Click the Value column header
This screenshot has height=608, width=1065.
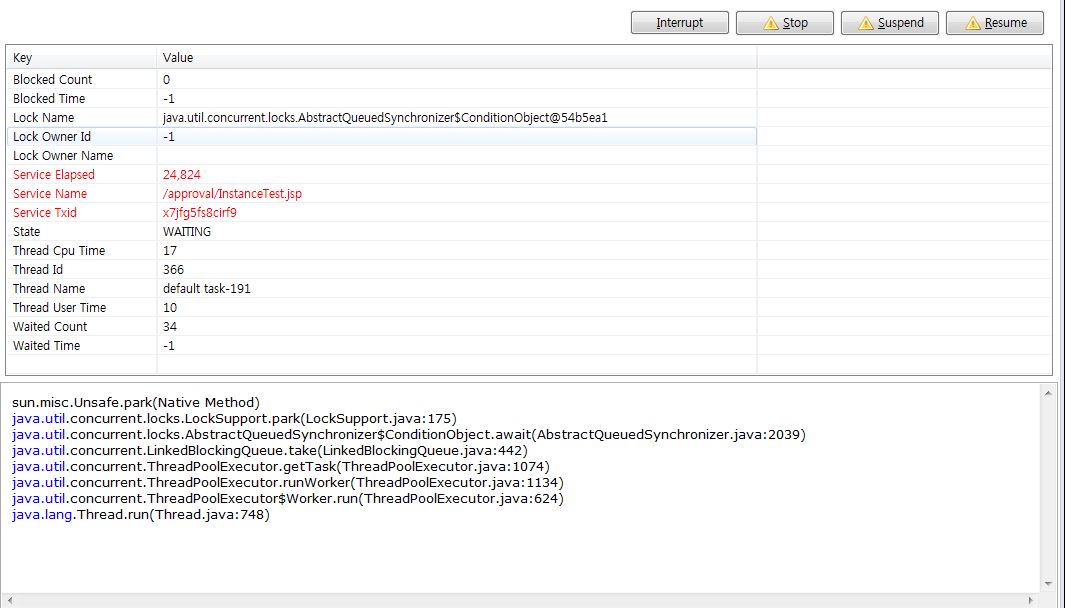point(176,57)
